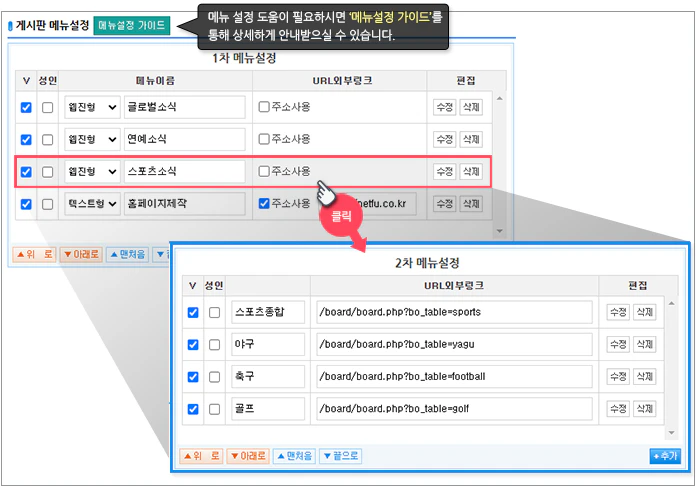
Task: Tick 성인 checkbox for 글로벌소식 row
Action: tap(47, 107)
